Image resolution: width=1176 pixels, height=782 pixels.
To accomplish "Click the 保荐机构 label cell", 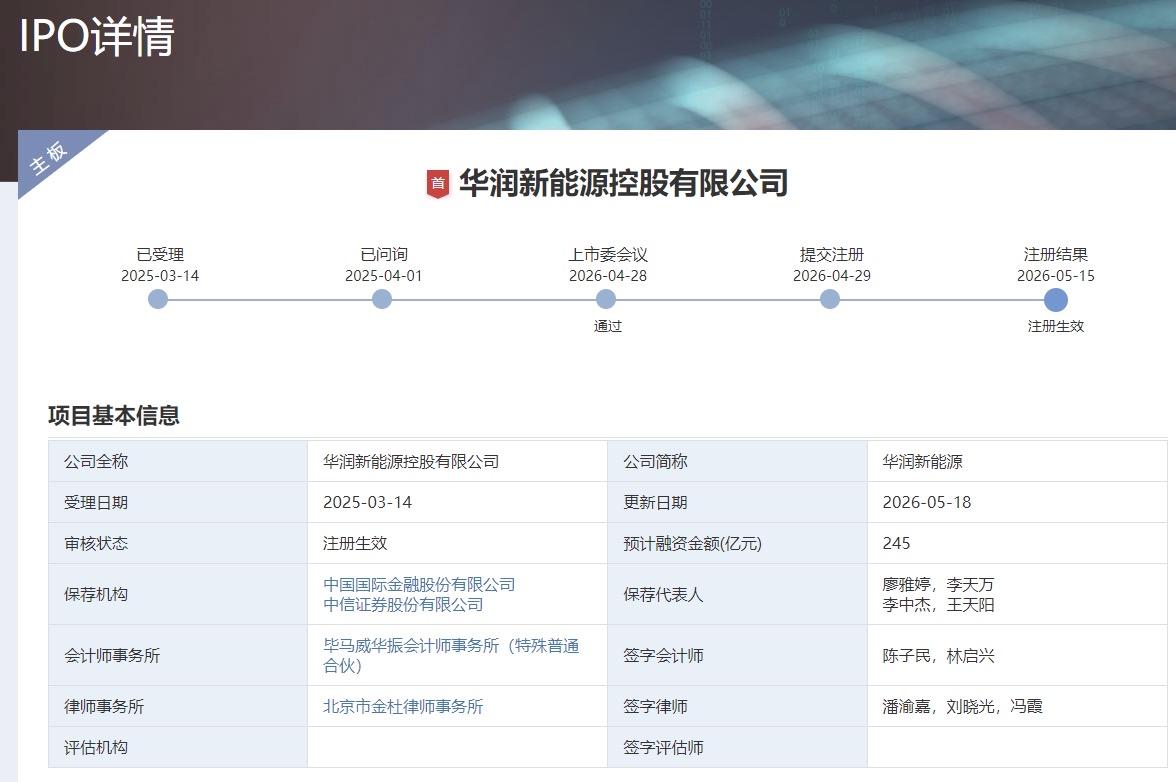I will [178, 595].
